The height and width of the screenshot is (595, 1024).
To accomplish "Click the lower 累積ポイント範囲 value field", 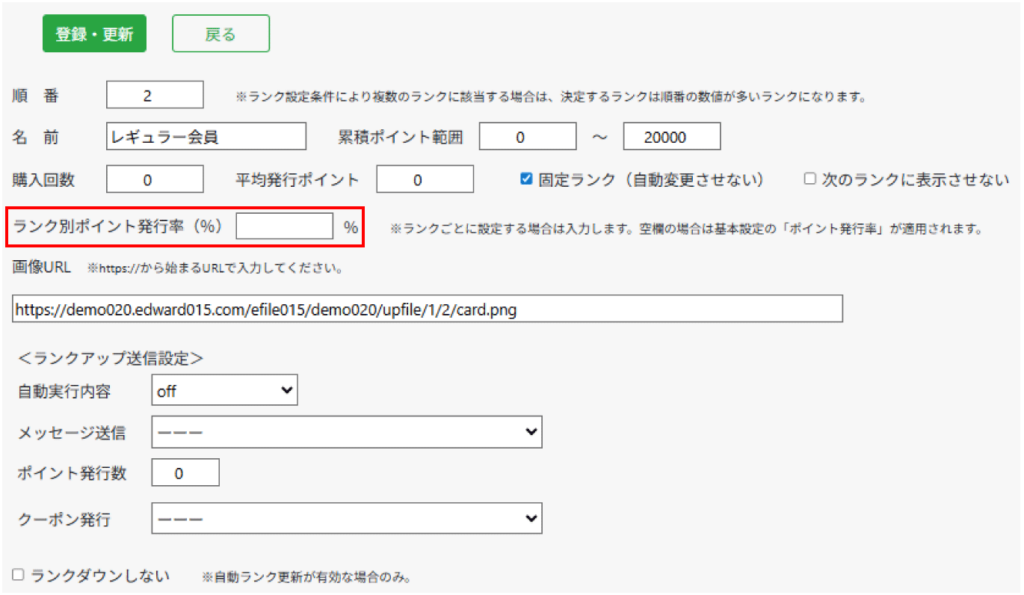I will pyautogui.click(x=528, y=135).
